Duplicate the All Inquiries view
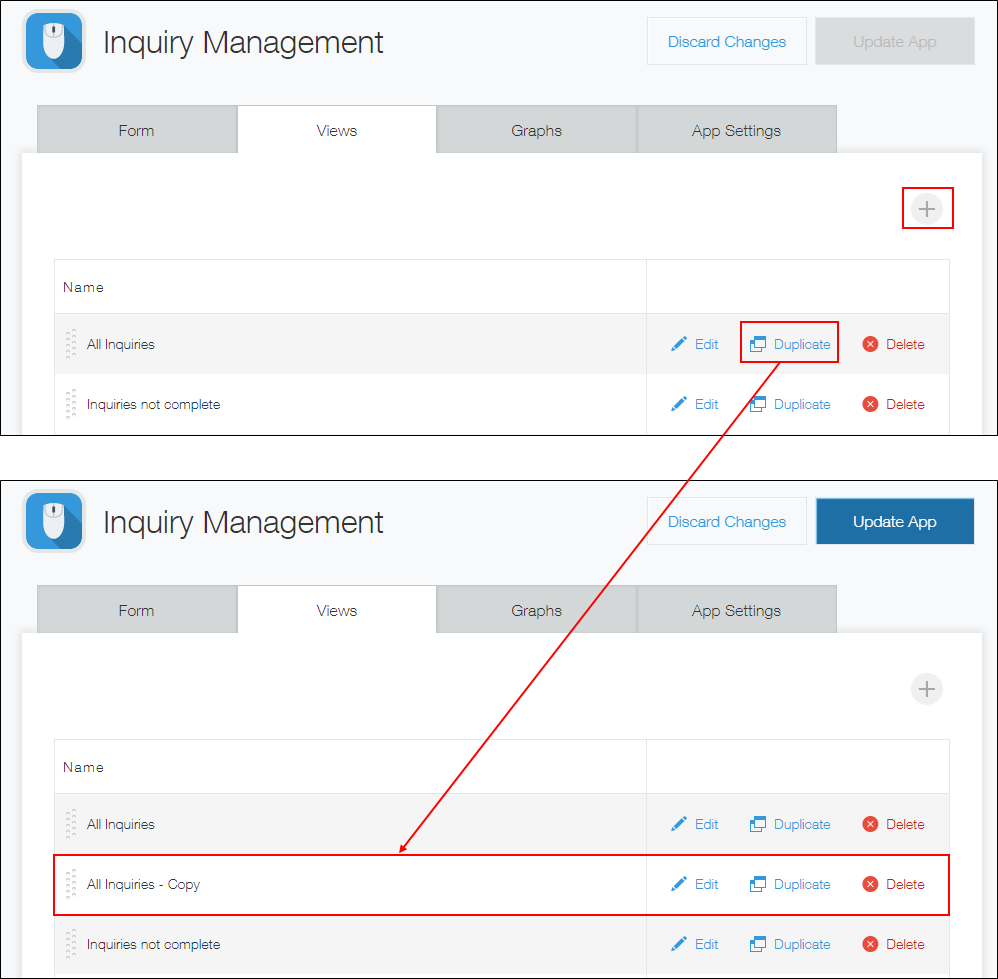Viewport: 998px width, 979px height. pos(789,343)
